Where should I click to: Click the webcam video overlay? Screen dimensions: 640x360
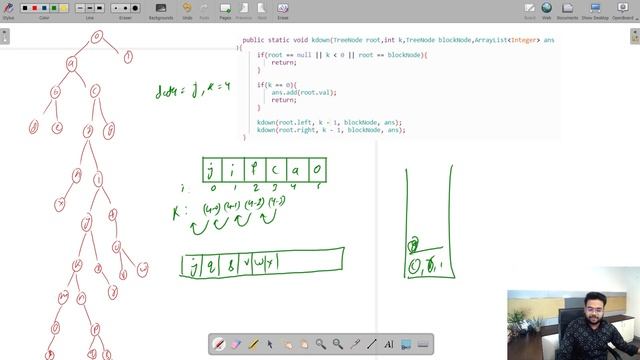pos(573,325)
